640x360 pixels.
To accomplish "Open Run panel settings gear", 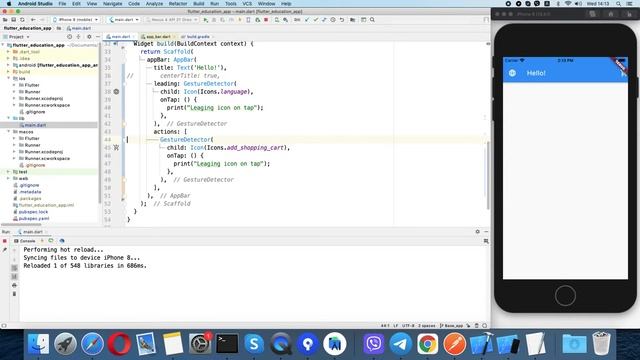I will tap(478, 231).
